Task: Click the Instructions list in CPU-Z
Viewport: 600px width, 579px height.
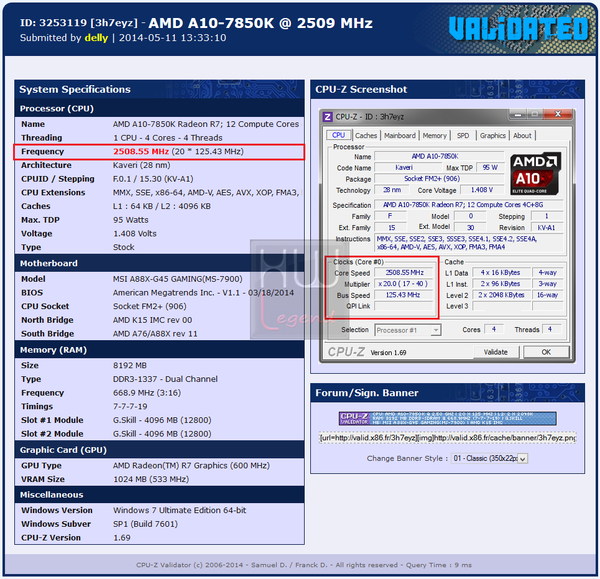Action: coord(468,243)
